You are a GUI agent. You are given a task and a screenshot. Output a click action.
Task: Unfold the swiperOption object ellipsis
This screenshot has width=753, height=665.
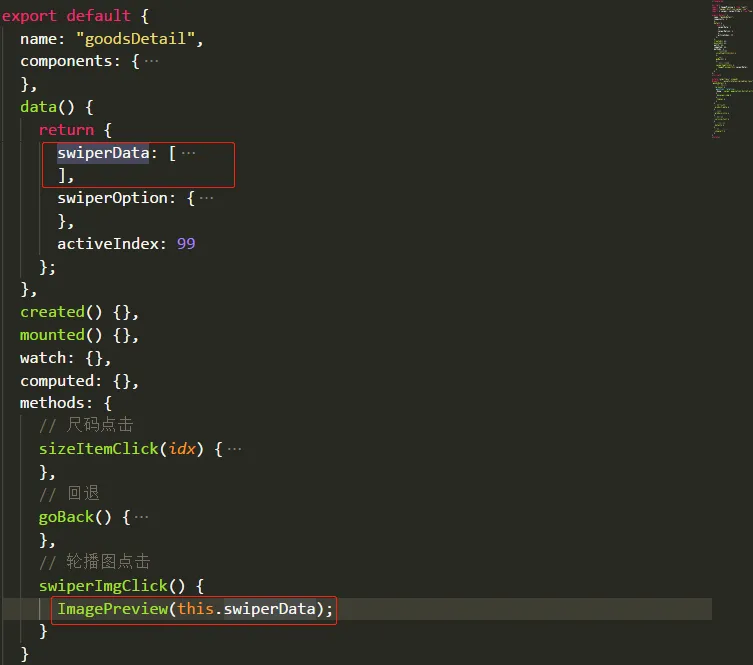(206, 198)
